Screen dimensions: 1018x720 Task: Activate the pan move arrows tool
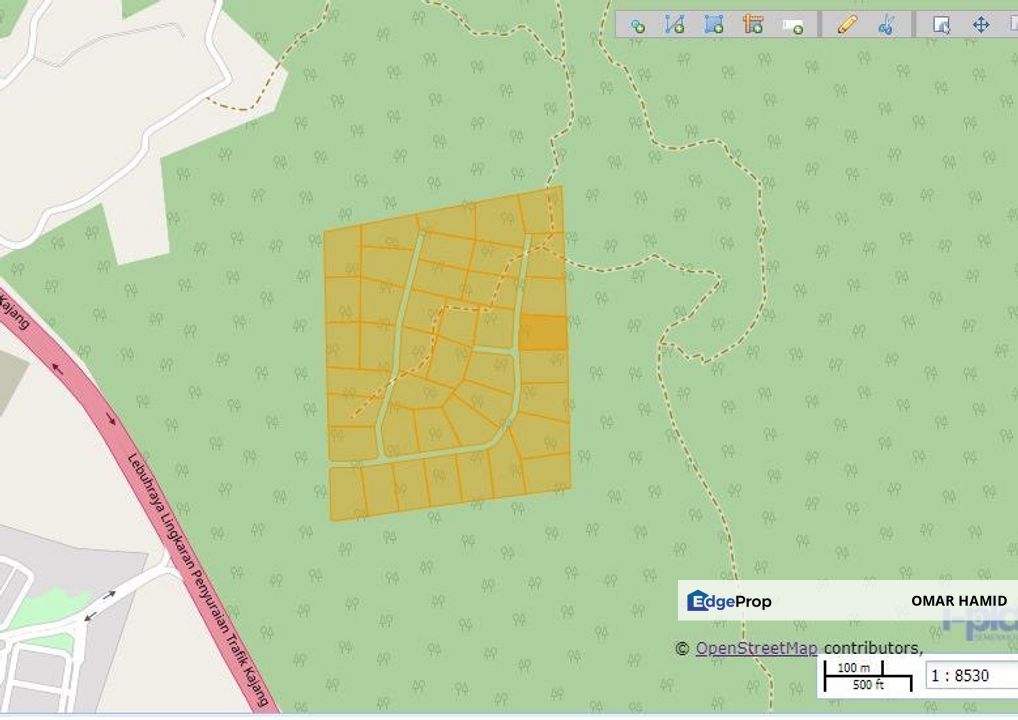[x=981, y=25]
